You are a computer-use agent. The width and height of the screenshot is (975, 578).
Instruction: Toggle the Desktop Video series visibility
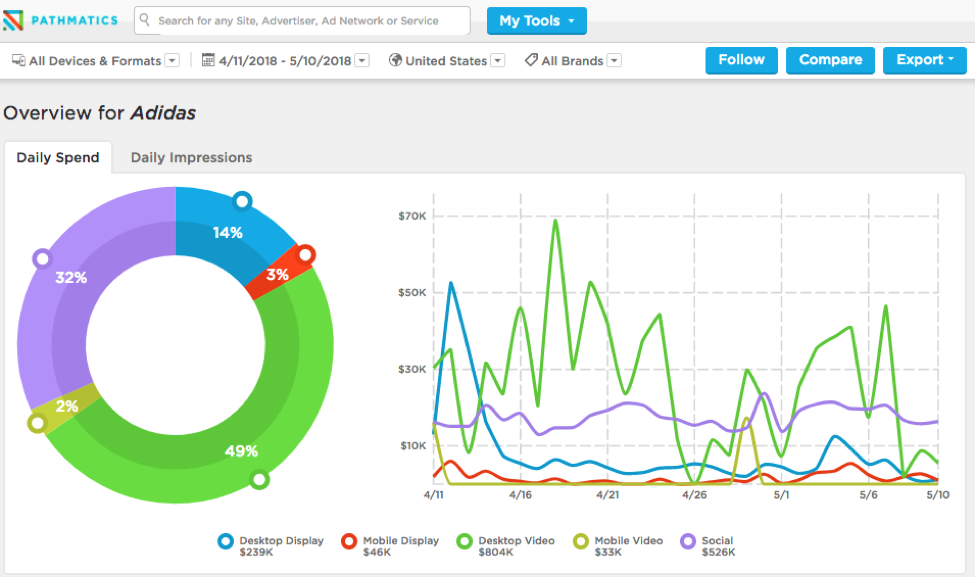click(x=463, y=540)
